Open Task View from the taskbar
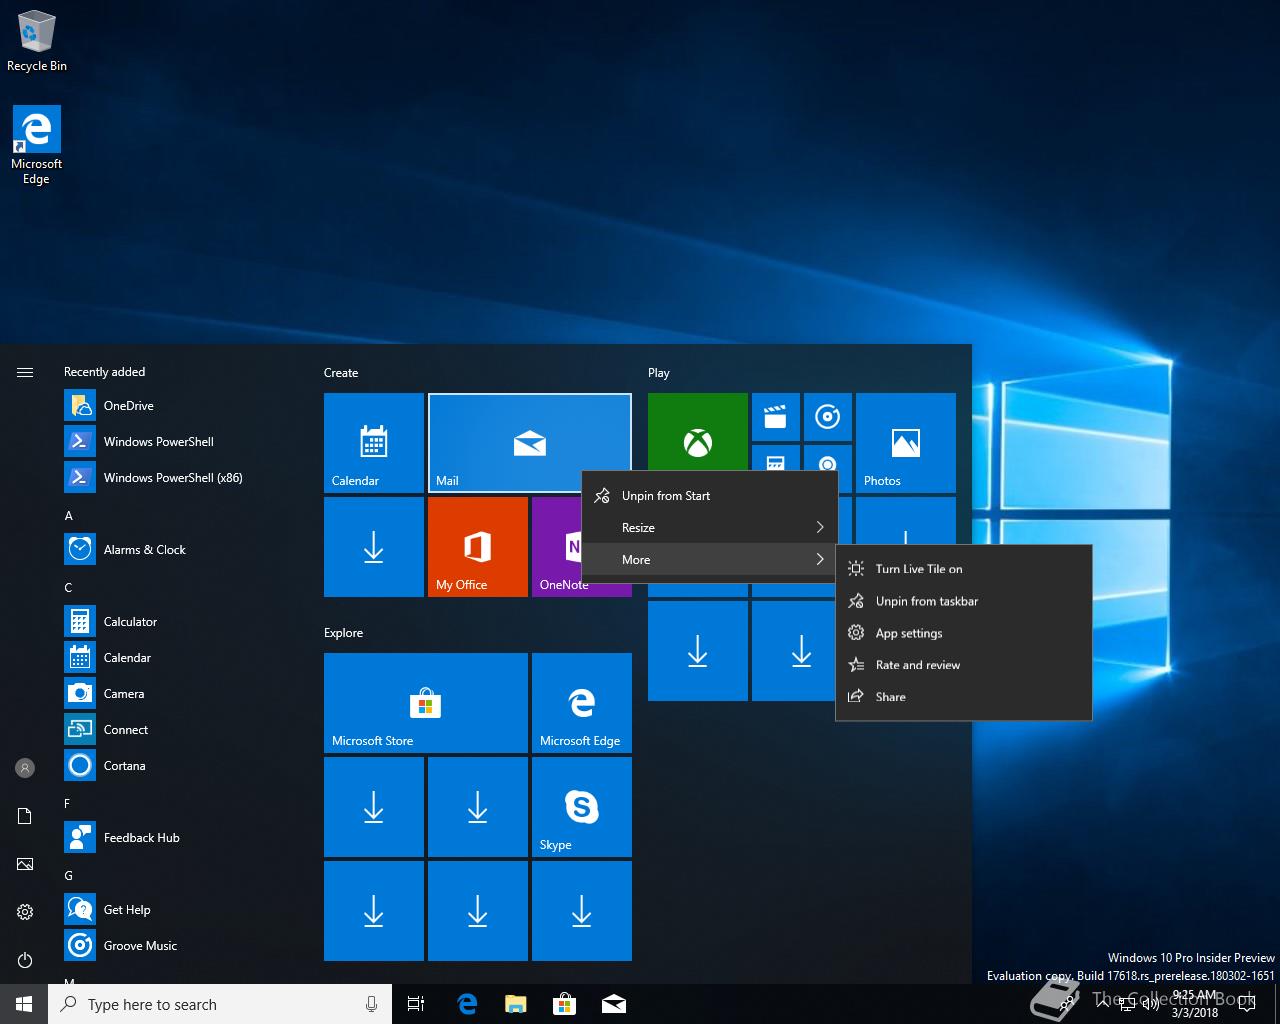This screenshot has height=1024, width=1280. [x=416, y=1004]
